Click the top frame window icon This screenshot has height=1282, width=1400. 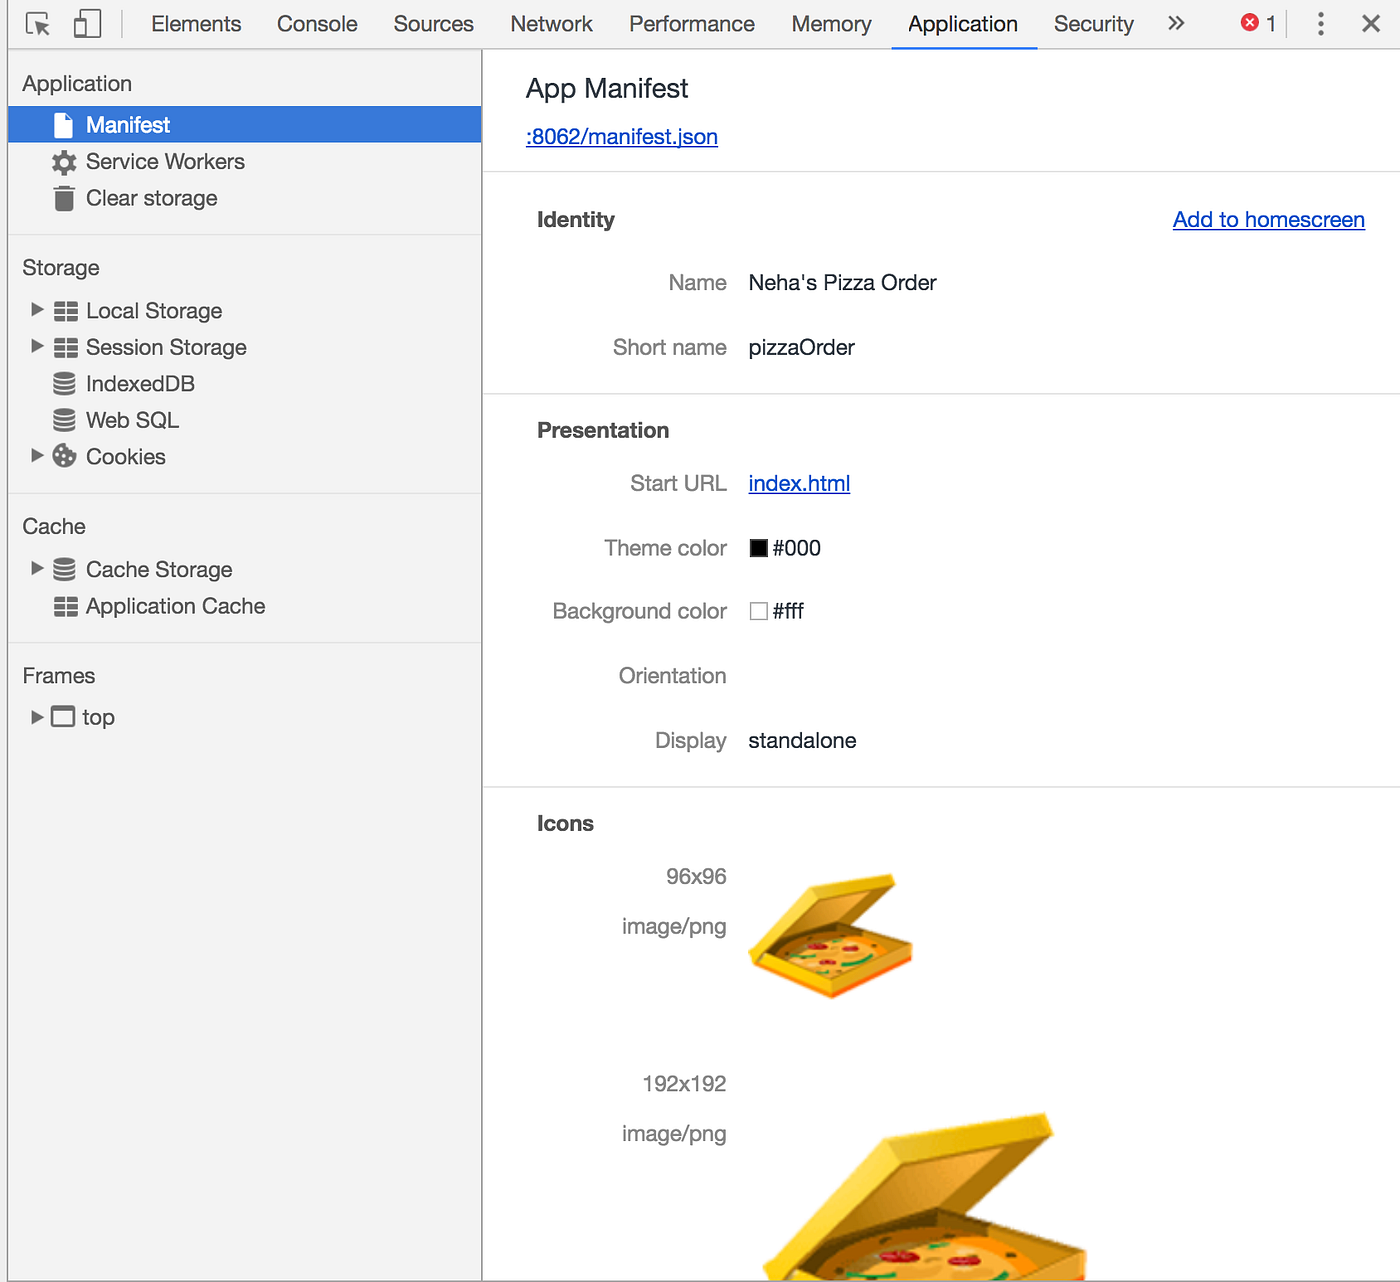63,717
